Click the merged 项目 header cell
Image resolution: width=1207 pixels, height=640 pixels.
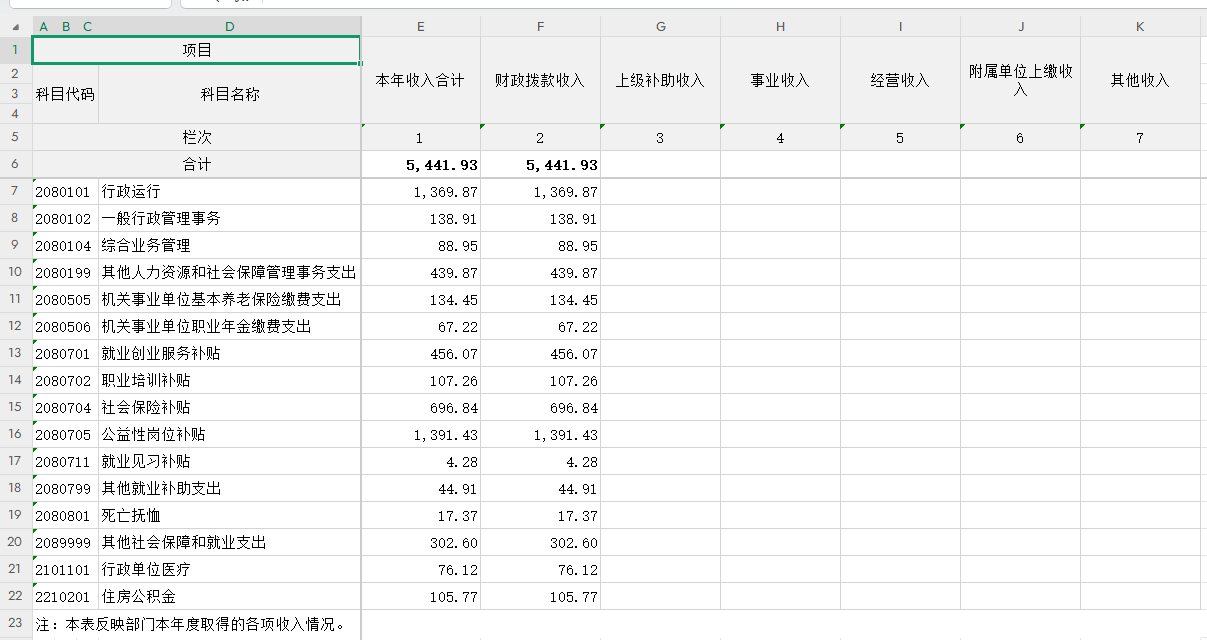click(196, 50)
